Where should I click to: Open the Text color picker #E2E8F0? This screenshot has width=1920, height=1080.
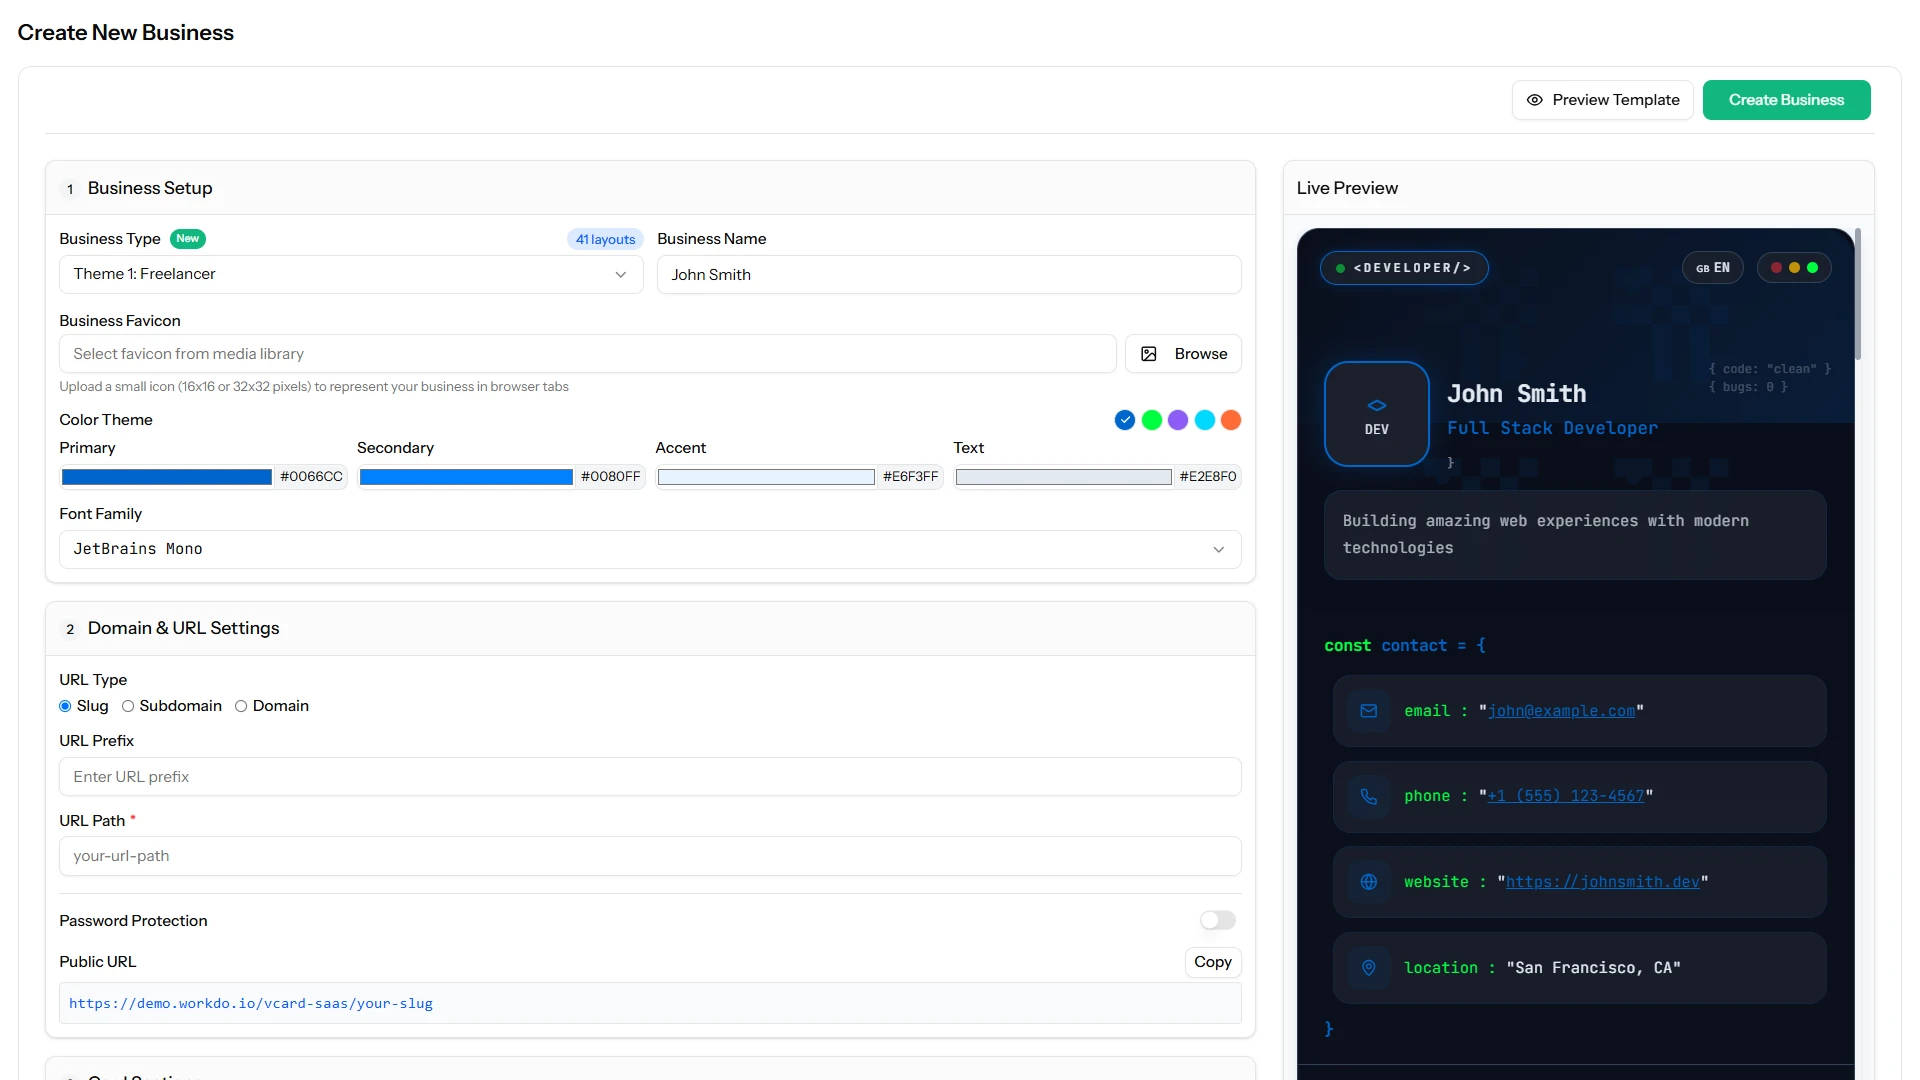1064,477
